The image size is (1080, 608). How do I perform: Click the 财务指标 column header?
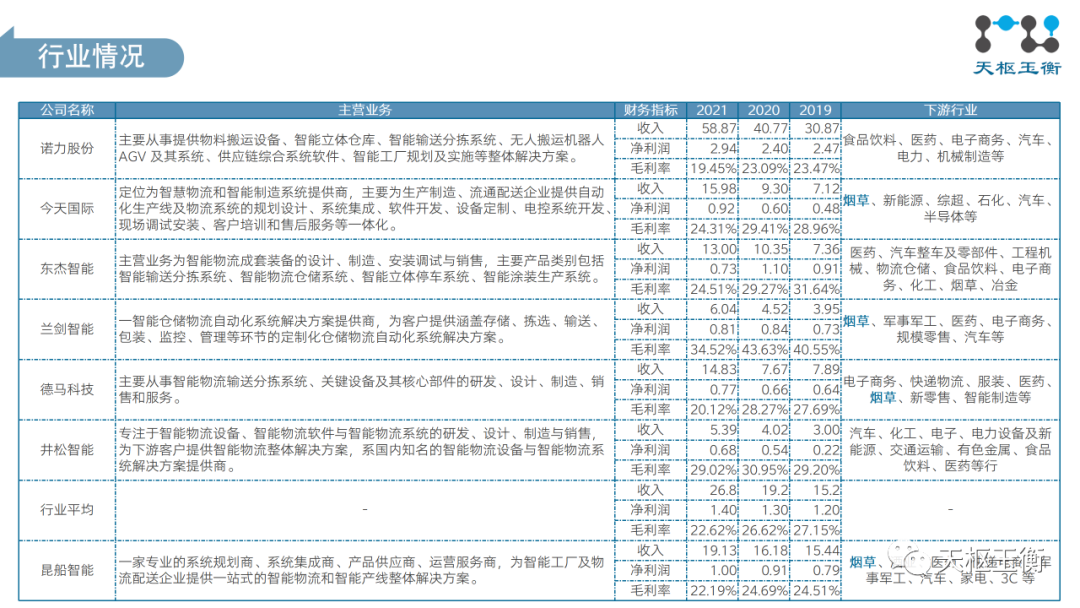pyautogui.click(x=650, y=110)
